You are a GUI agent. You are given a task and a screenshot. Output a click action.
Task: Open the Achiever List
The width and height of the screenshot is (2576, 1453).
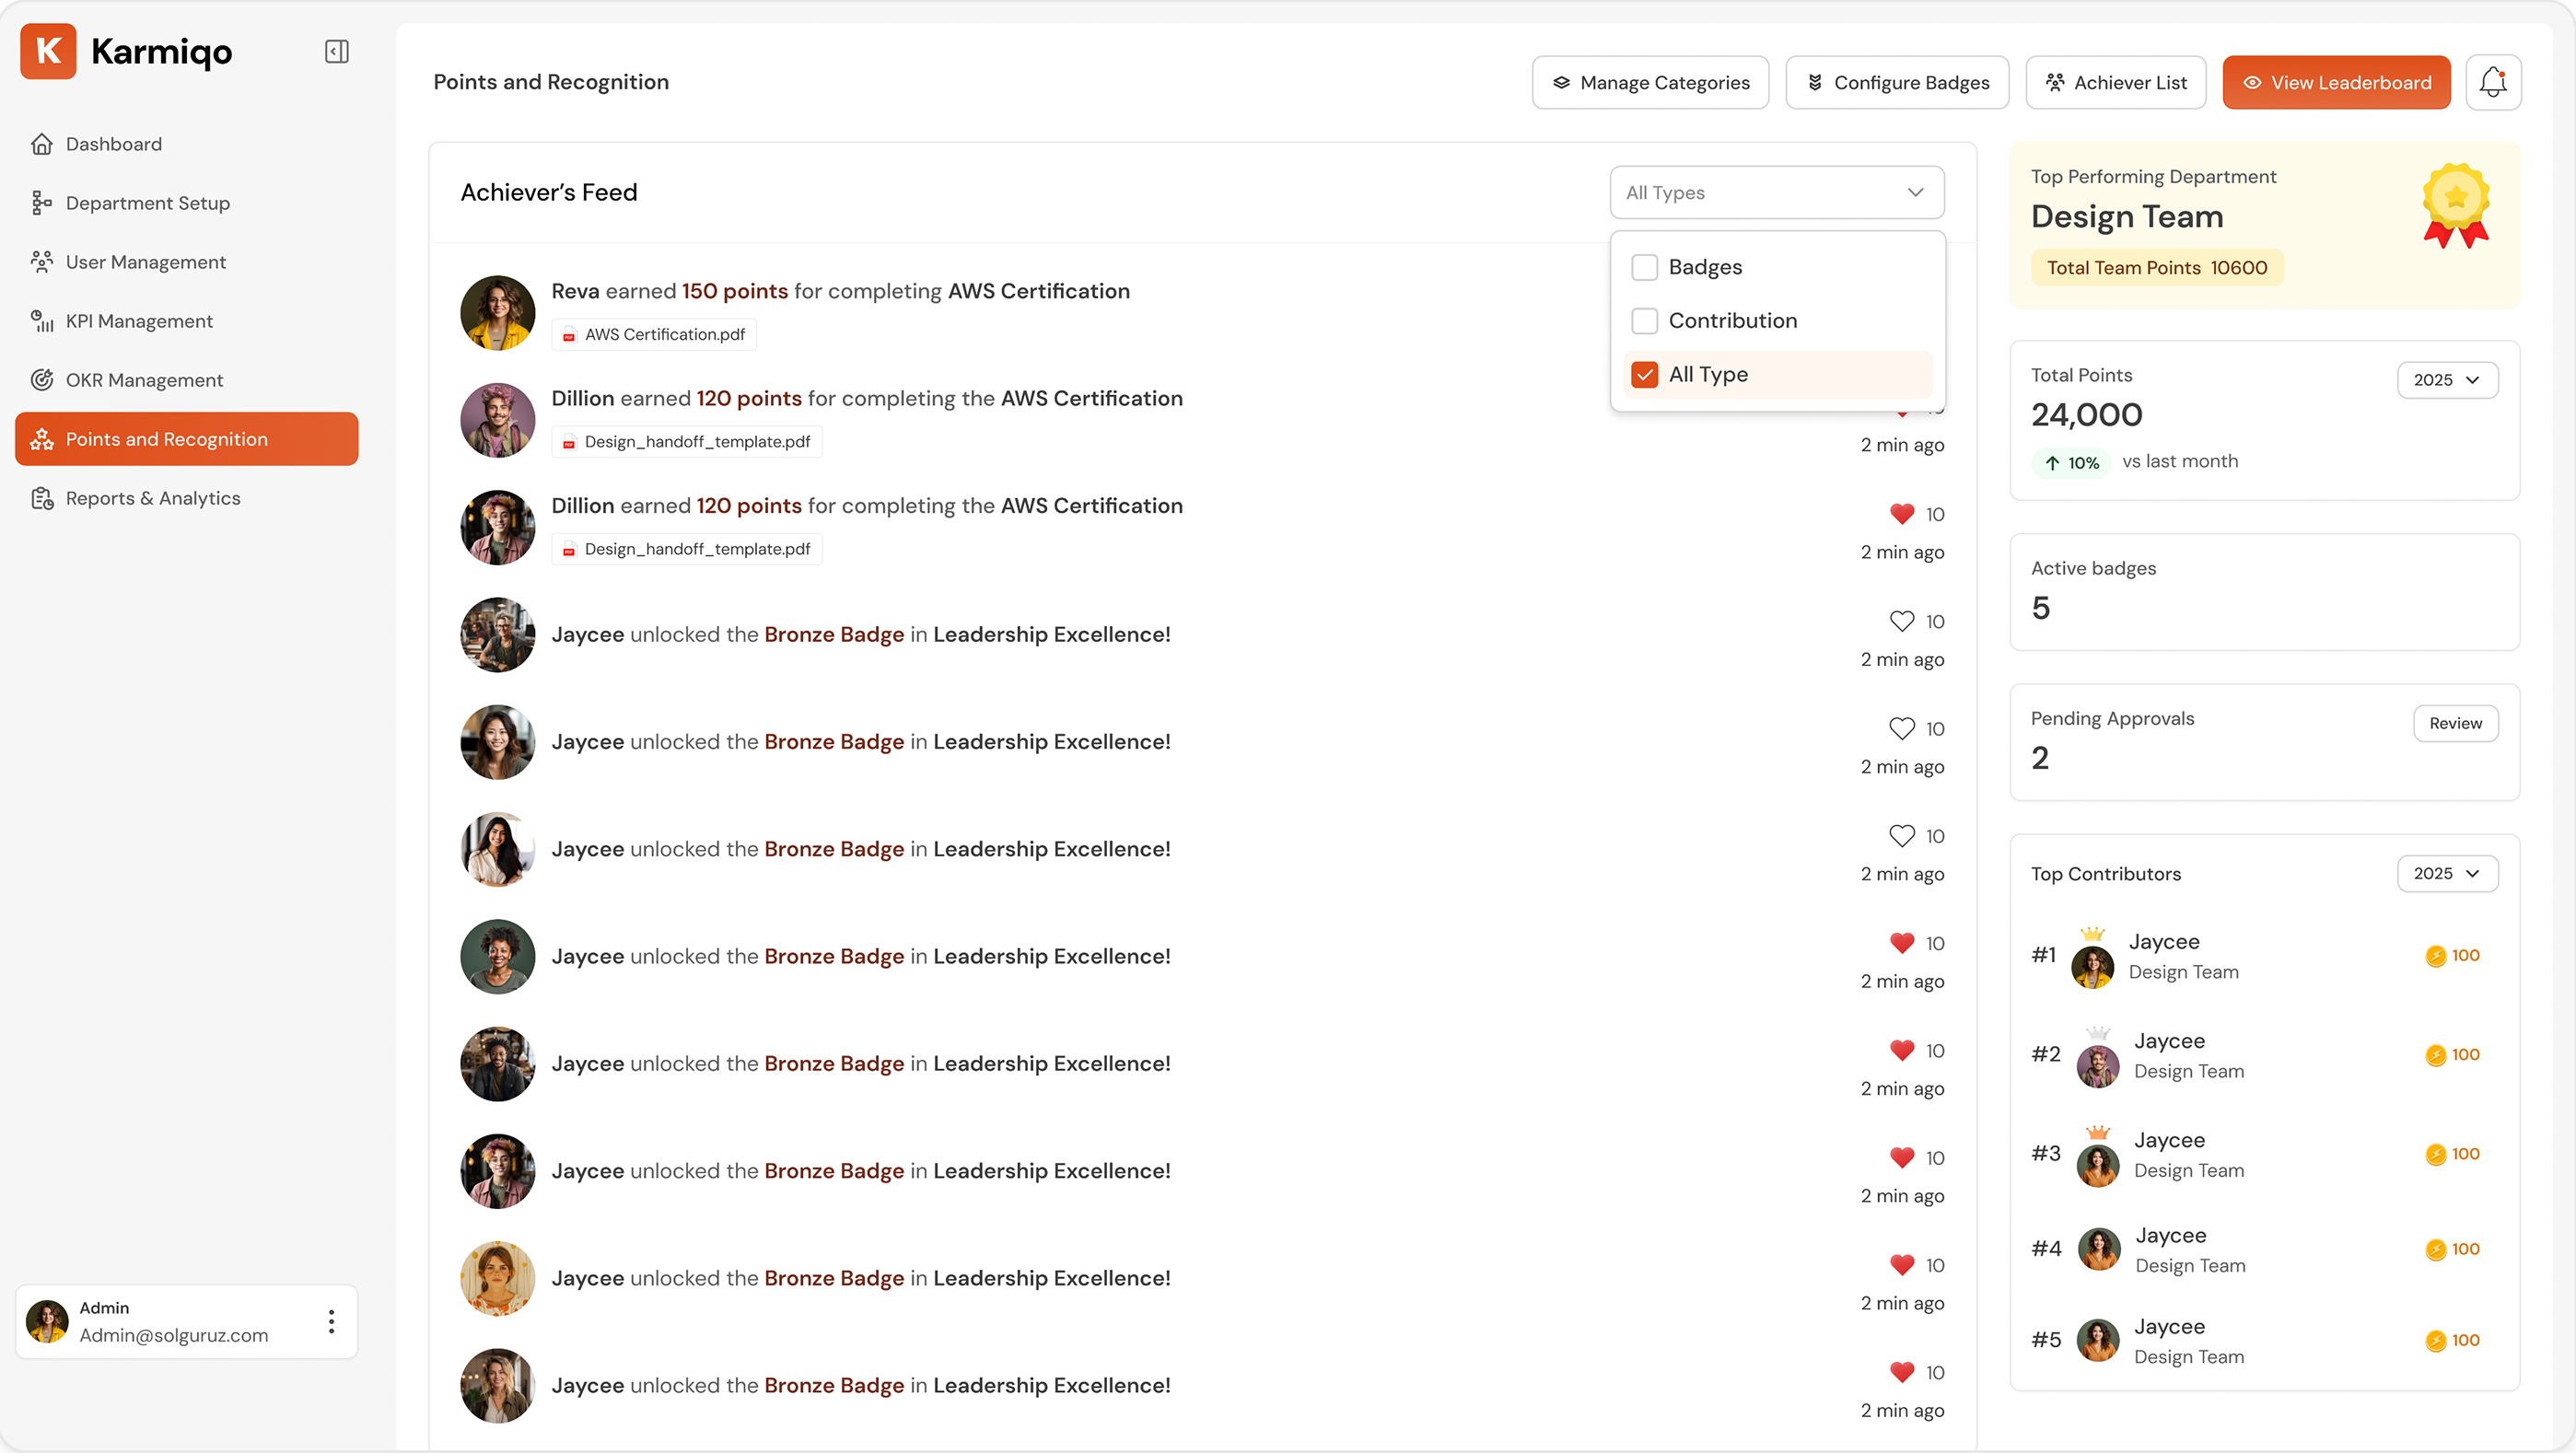click(x=2116, y=82)
